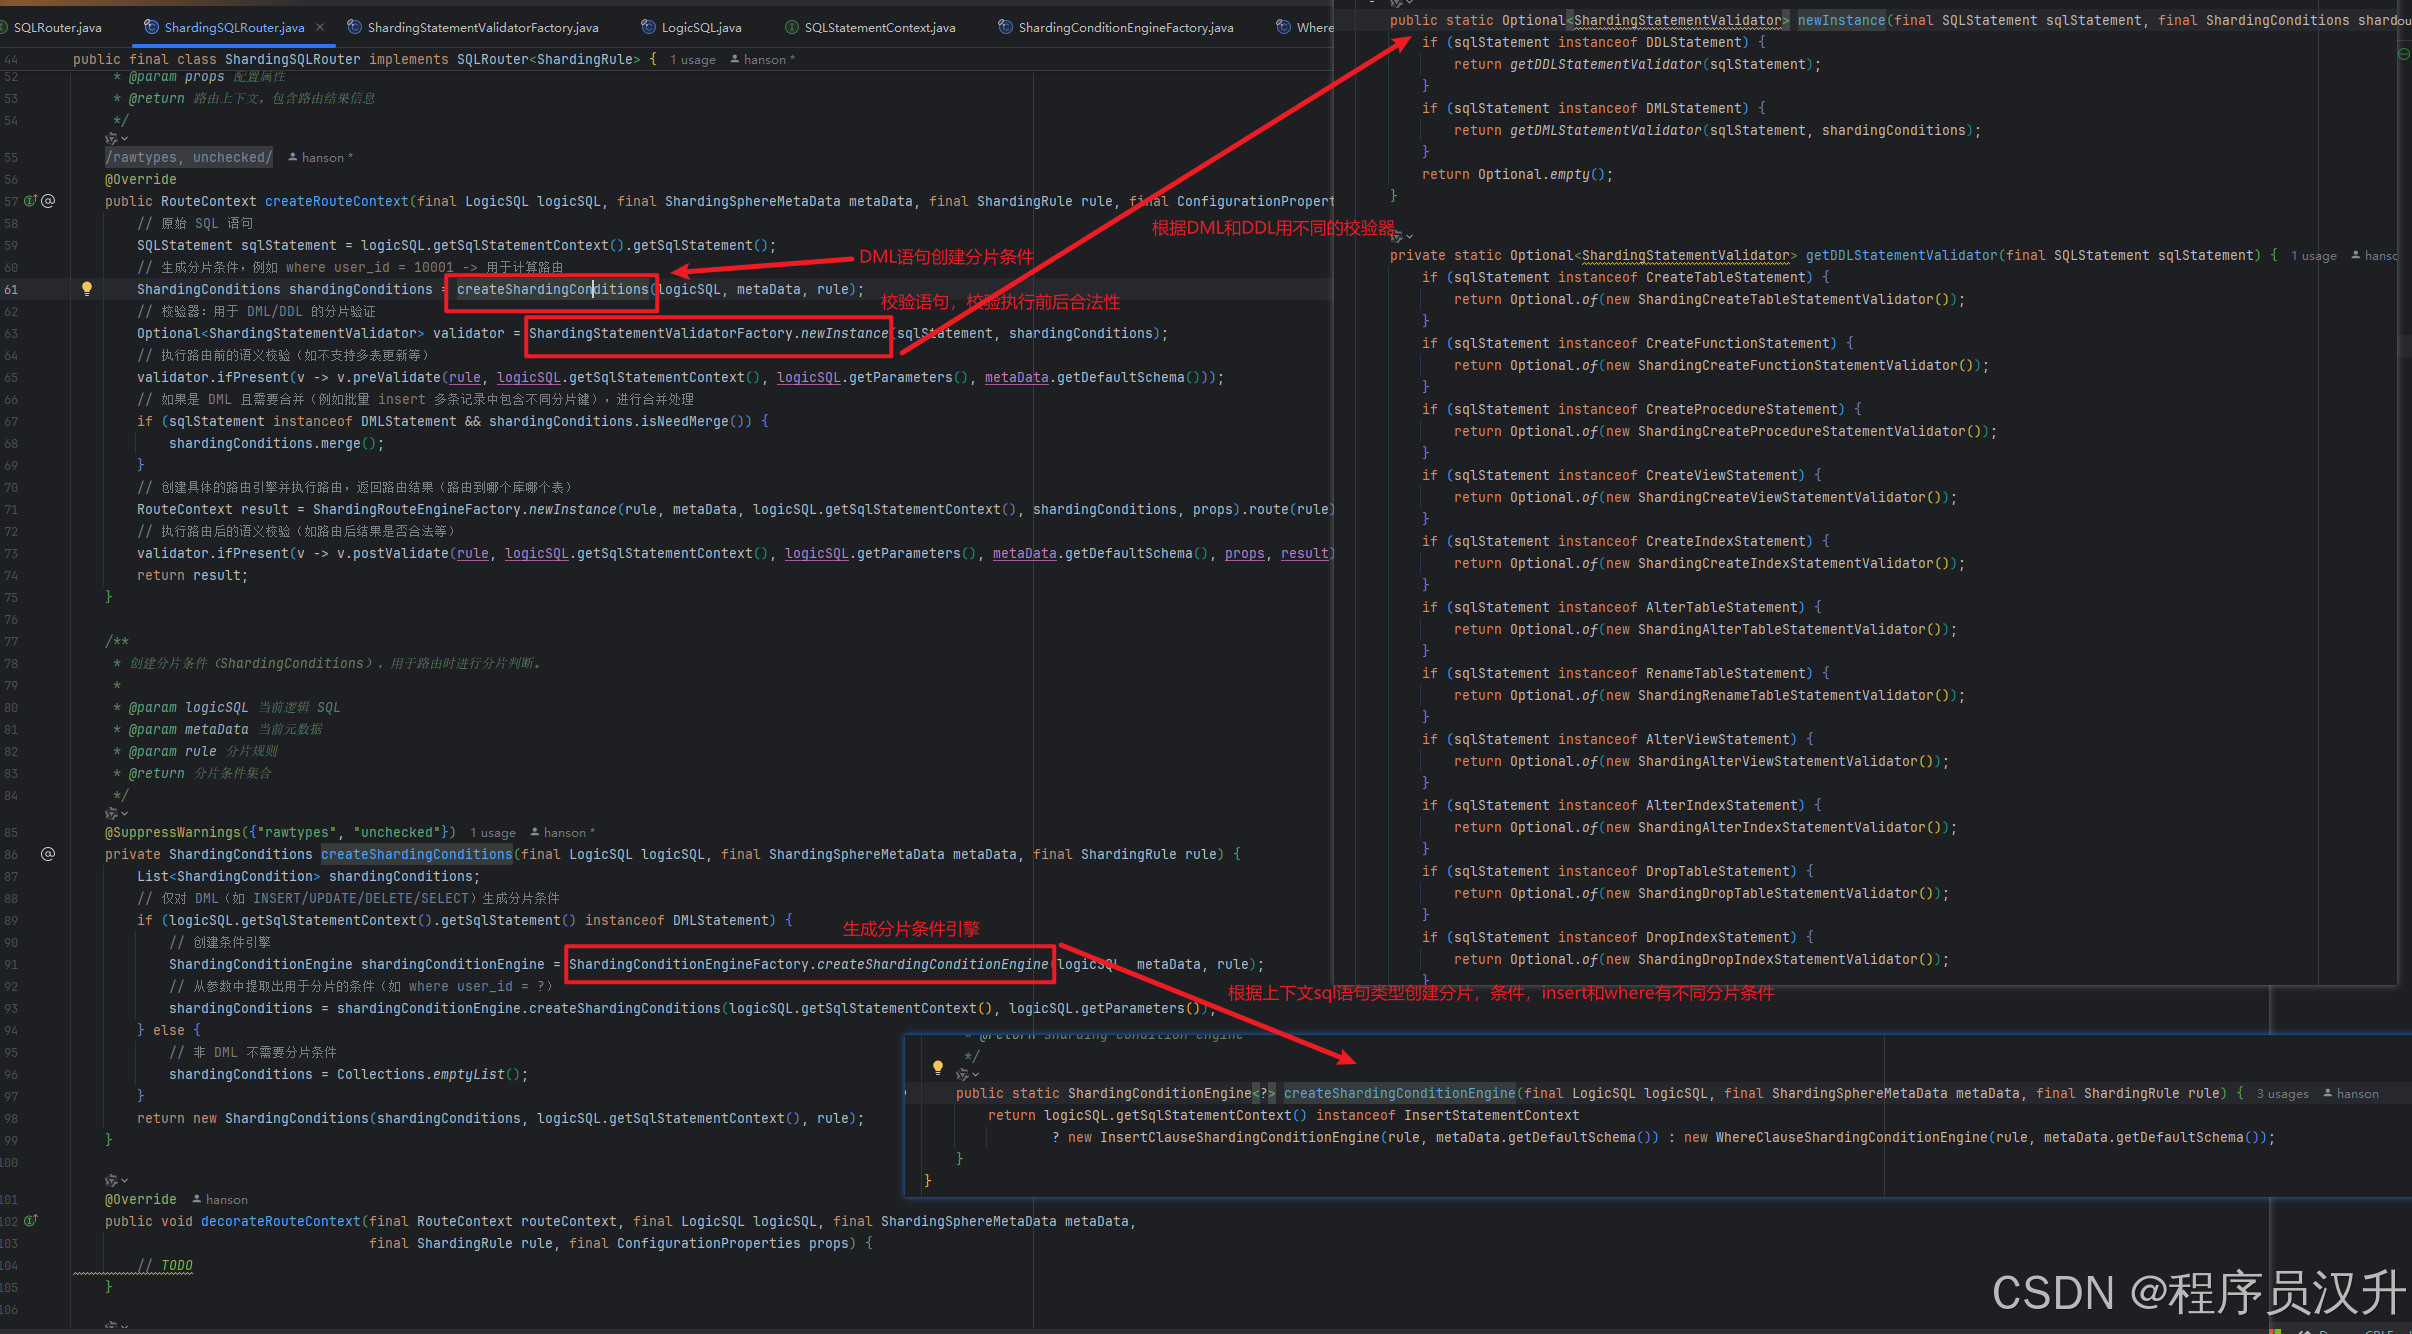Image resolution: width=2412 pixels, height=1334 pixels.
Task: Click the AI assistant icon above @SuppressWarnings
Action: pos(111,813)
